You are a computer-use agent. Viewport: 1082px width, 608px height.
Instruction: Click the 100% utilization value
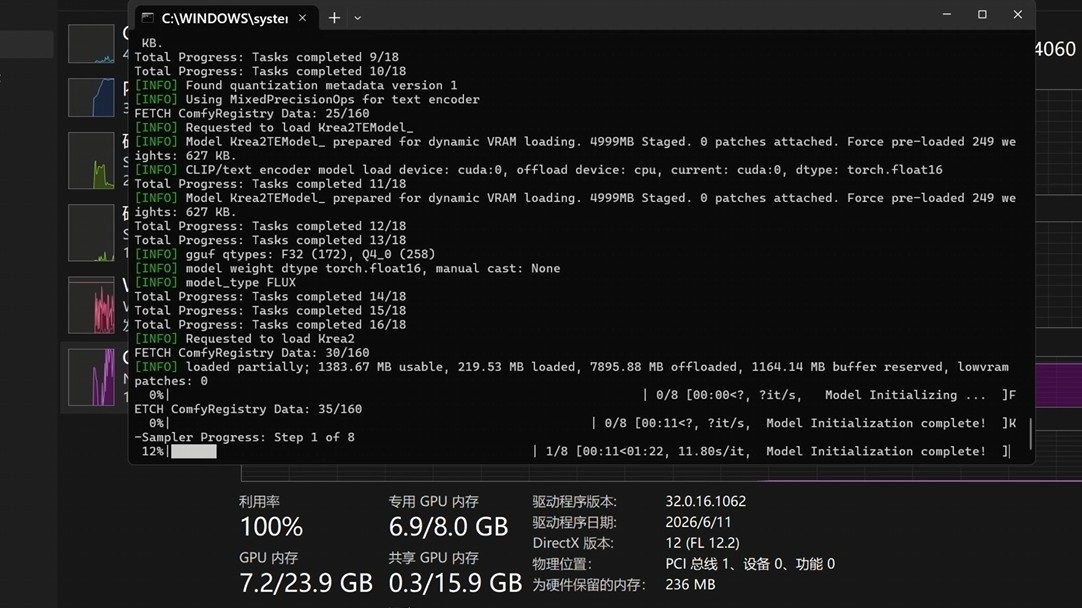270,527
